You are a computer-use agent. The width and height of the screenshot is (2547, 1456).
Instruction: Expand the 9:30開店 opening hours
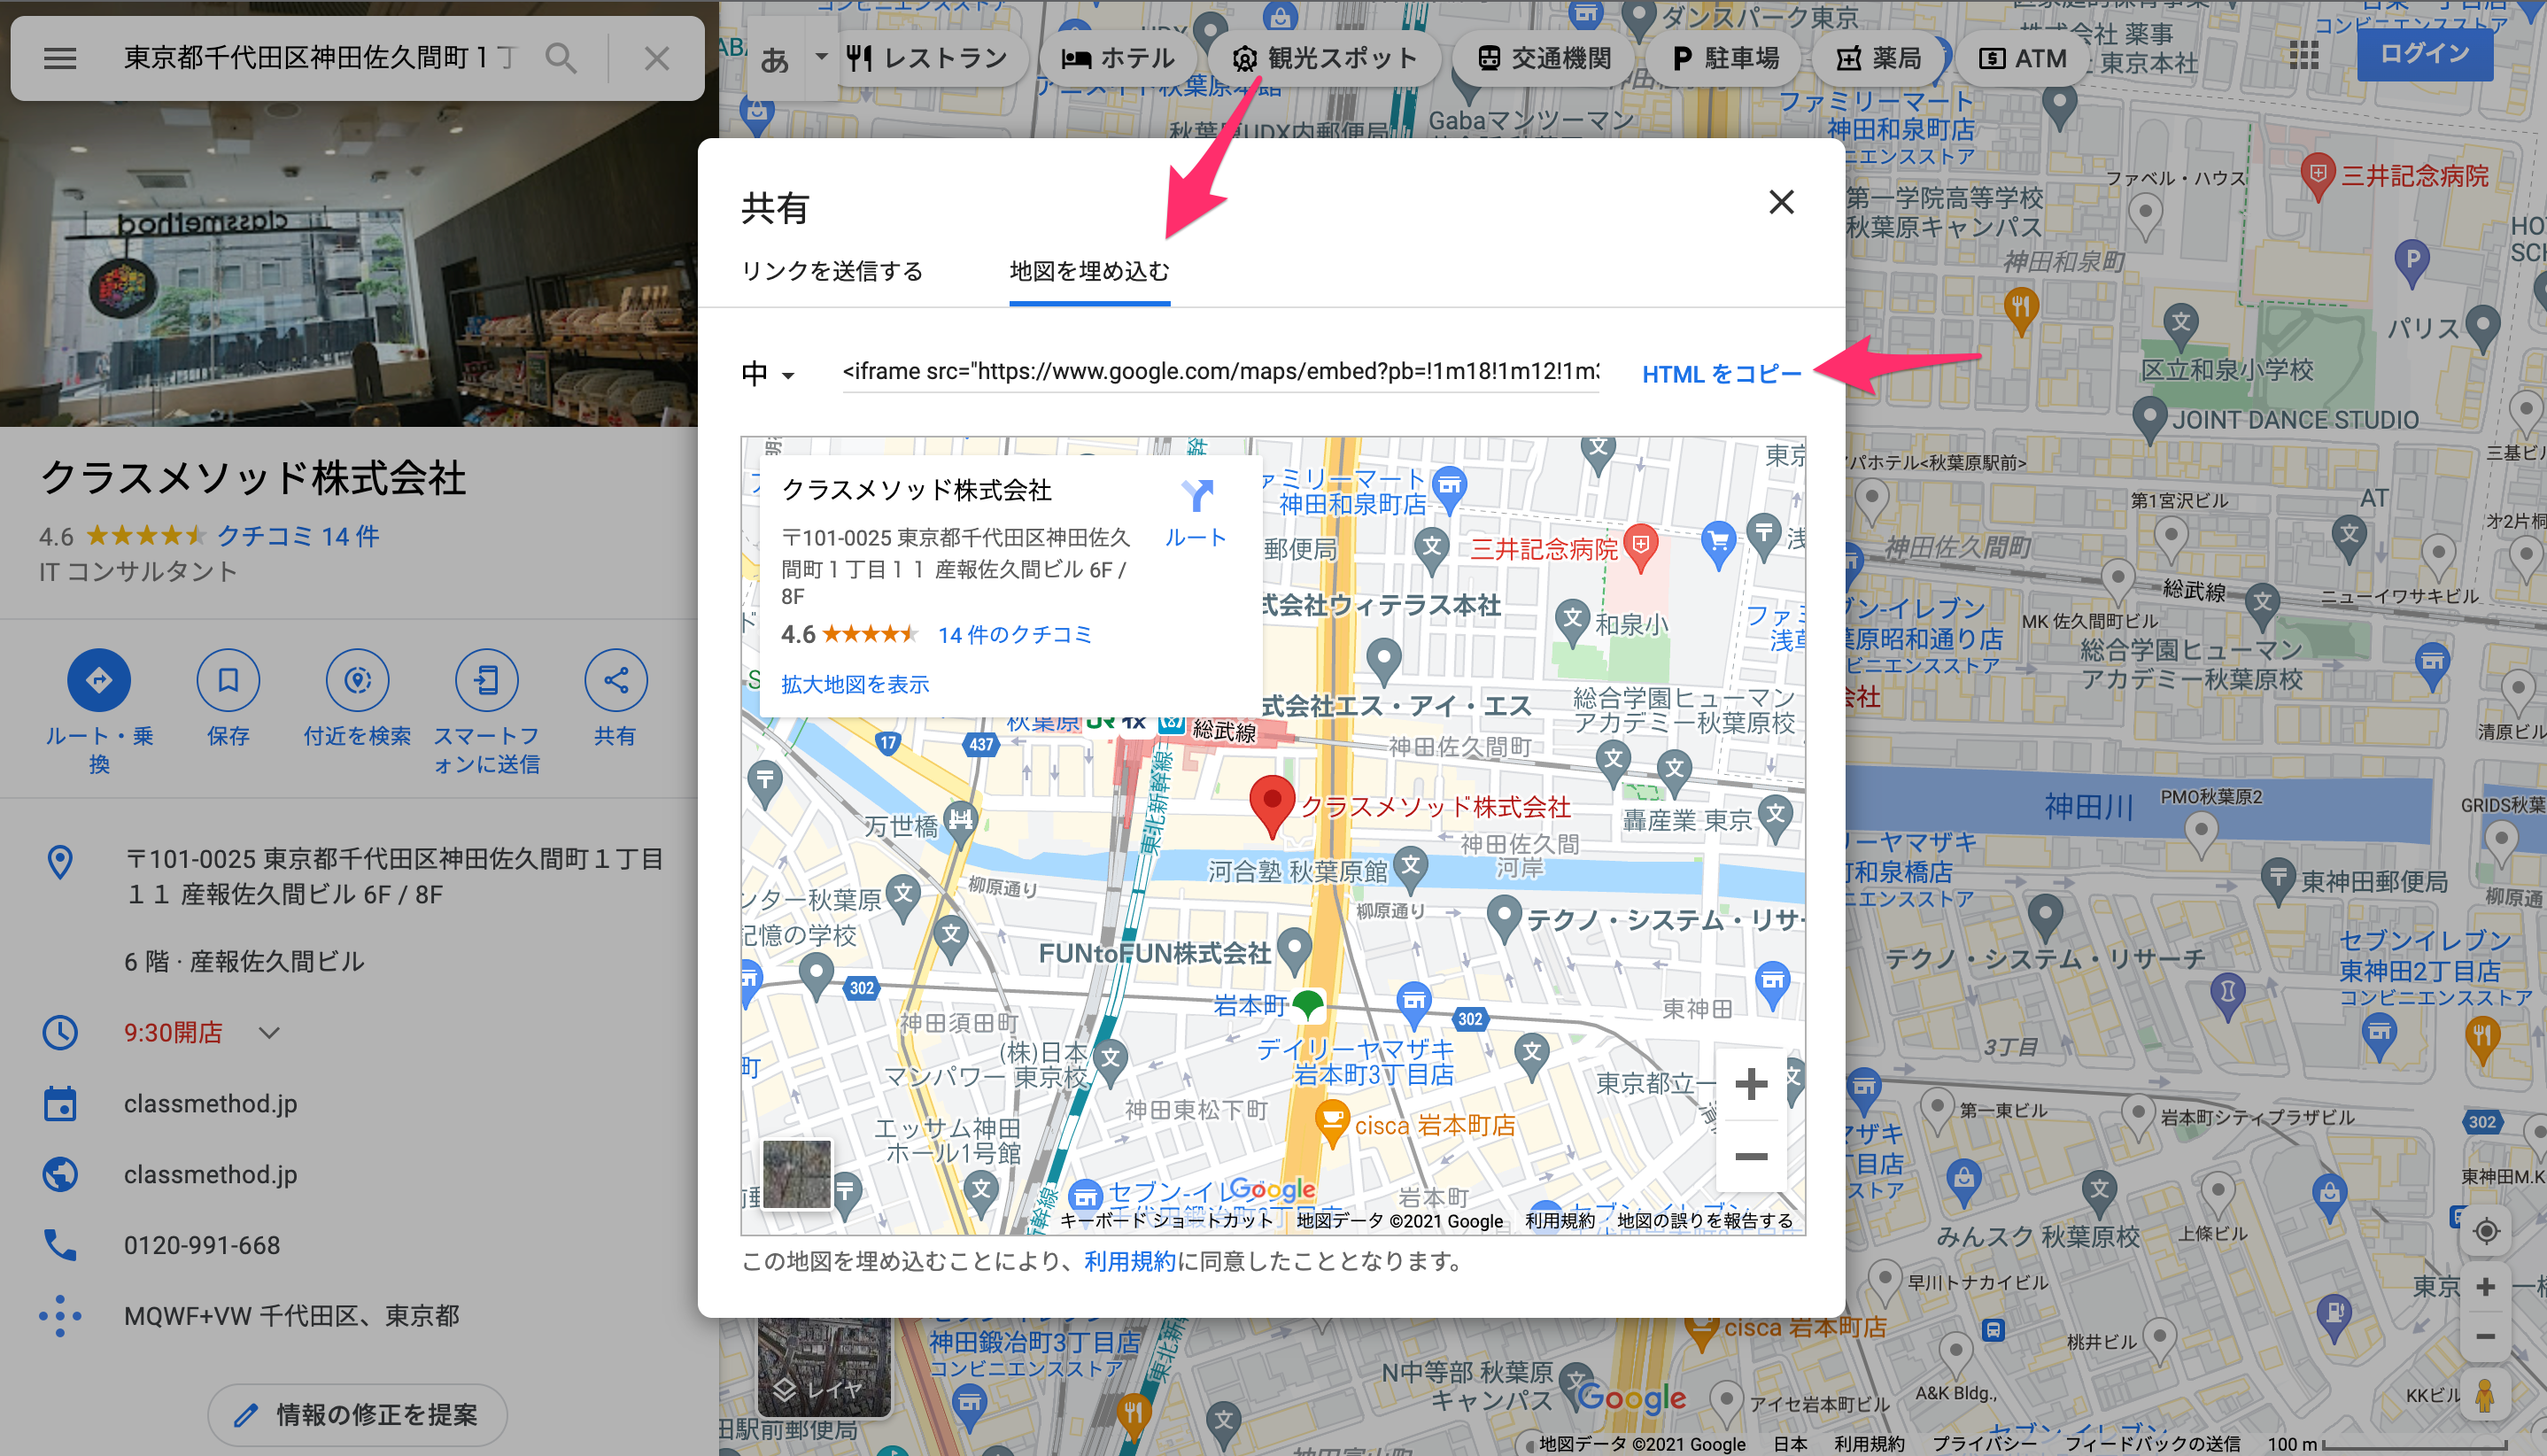[x=269, y=1032]
